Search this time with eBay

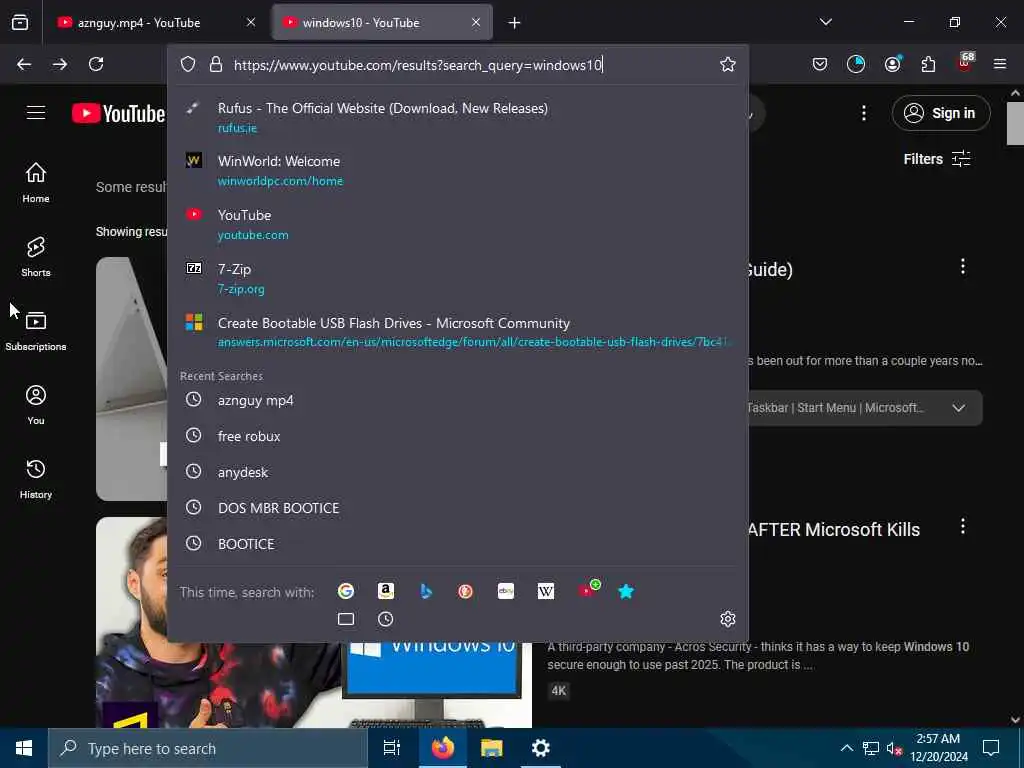pos(506,592)
